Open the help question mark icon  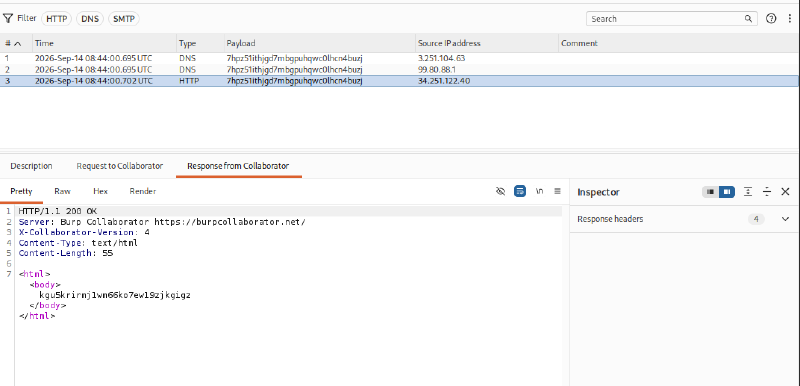click(x=771, y=19)
